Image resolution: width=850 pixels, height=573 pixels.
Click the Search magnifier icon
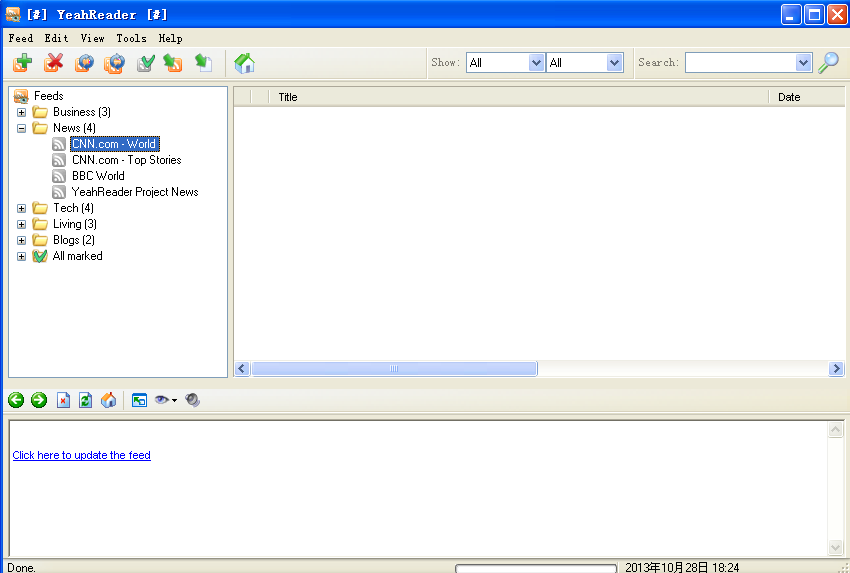point(828,63)
